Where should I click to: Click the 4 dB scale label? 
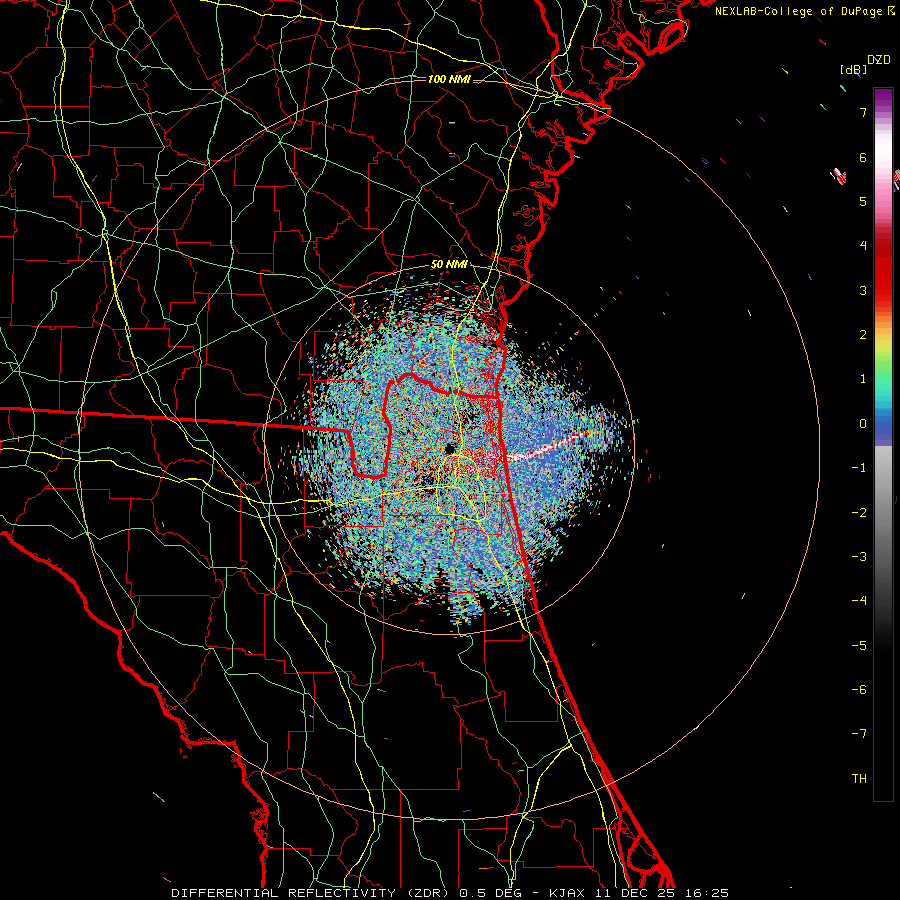(863, 246)
